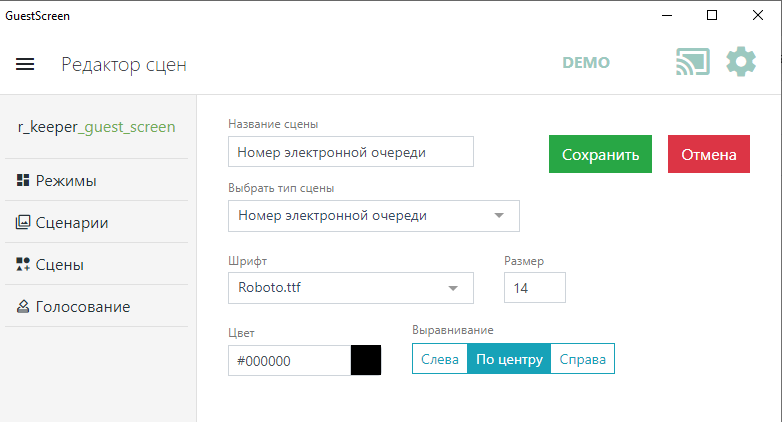Click the Сценарии library icon
Image resolution: width=782 pixels, height=422 pixels.
24,223
